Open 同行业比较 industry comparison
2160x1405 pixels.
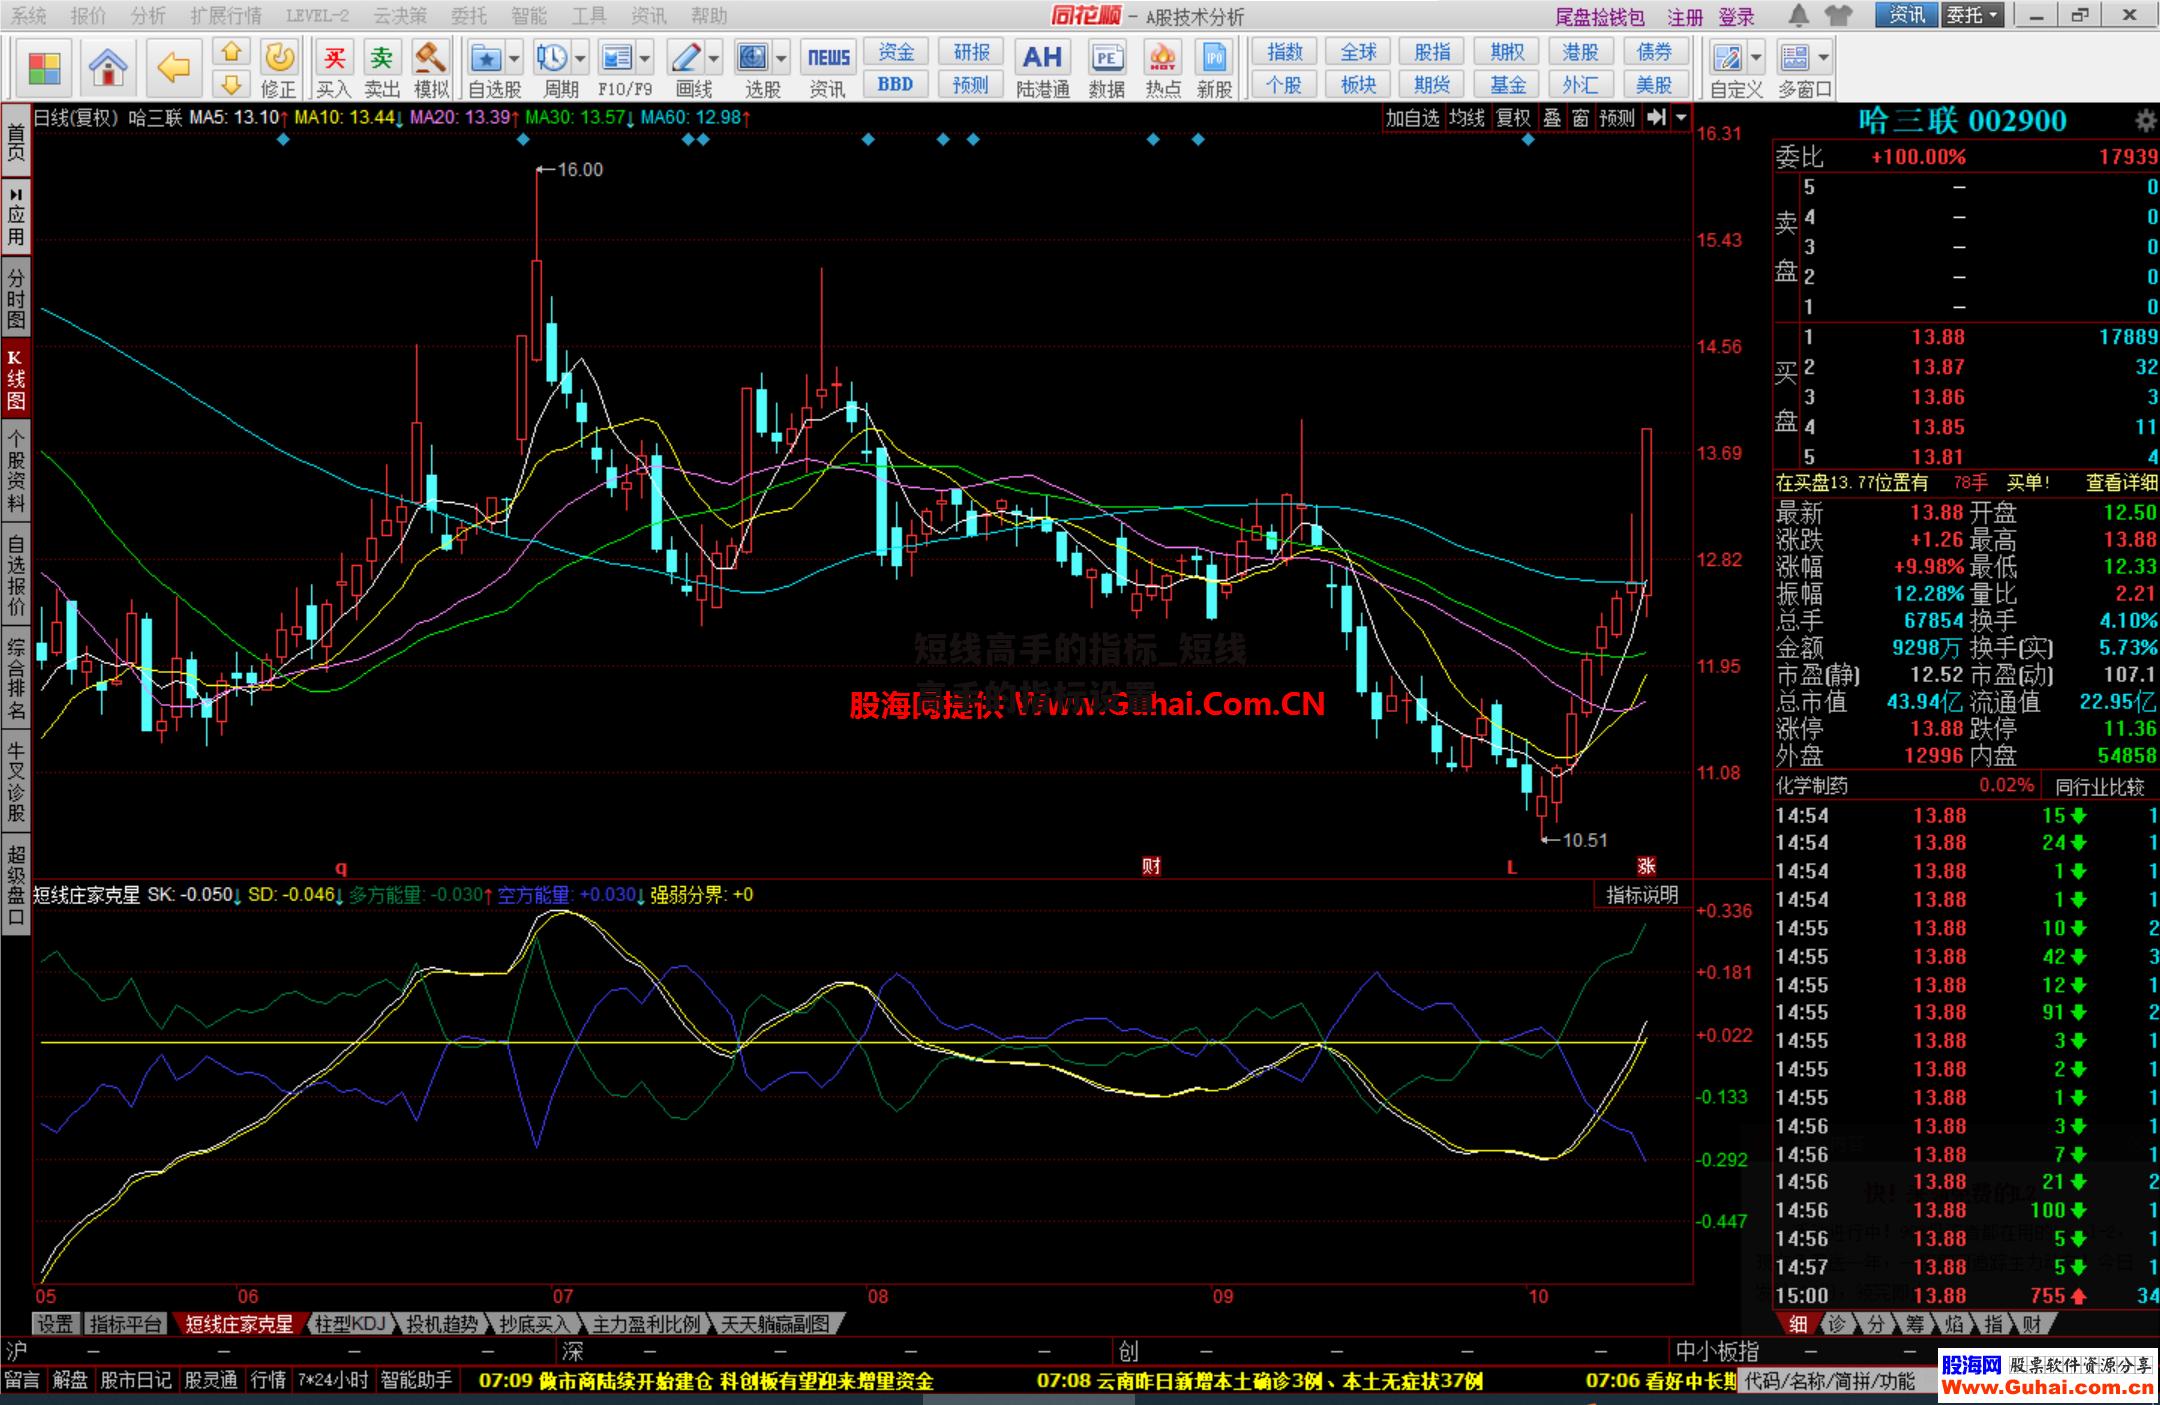(x=2100, y=787)
